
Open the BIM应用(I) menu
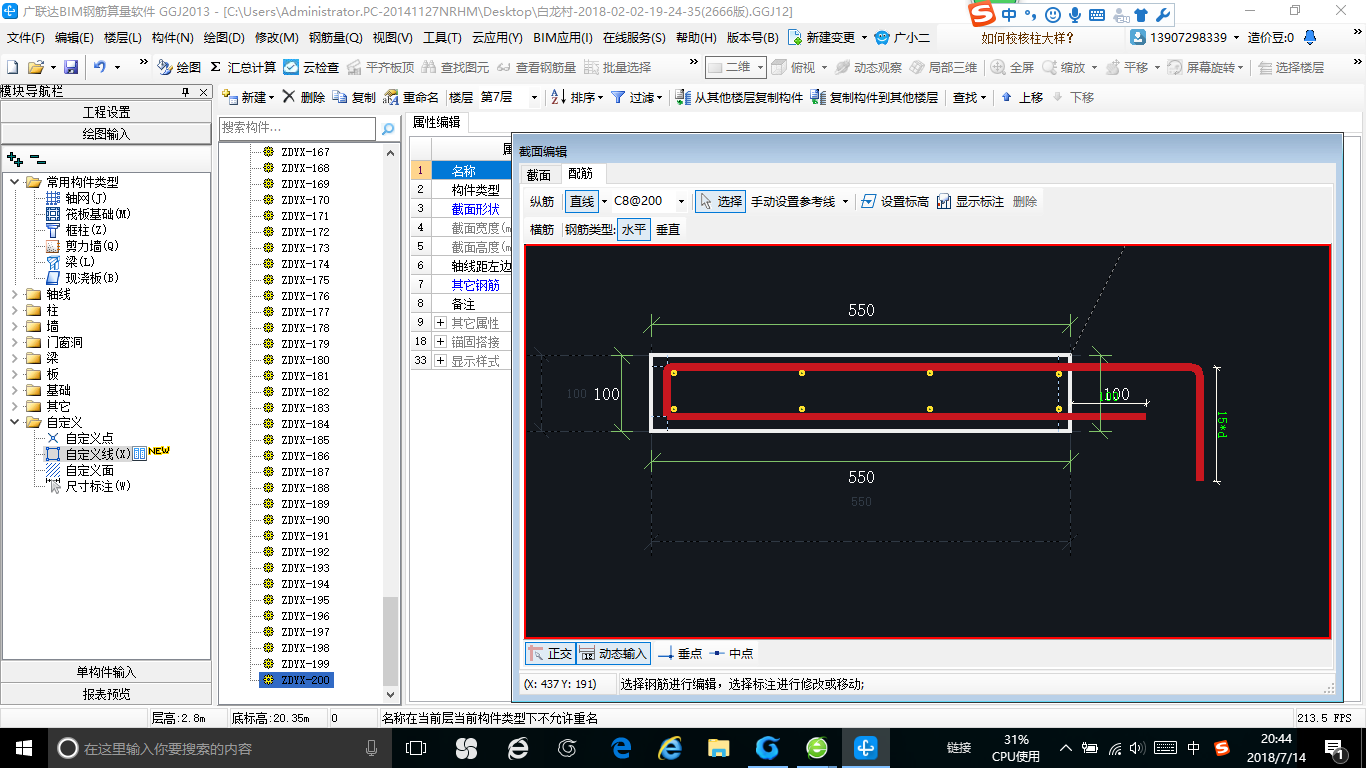pyautogui.click(x=562, y=37)
